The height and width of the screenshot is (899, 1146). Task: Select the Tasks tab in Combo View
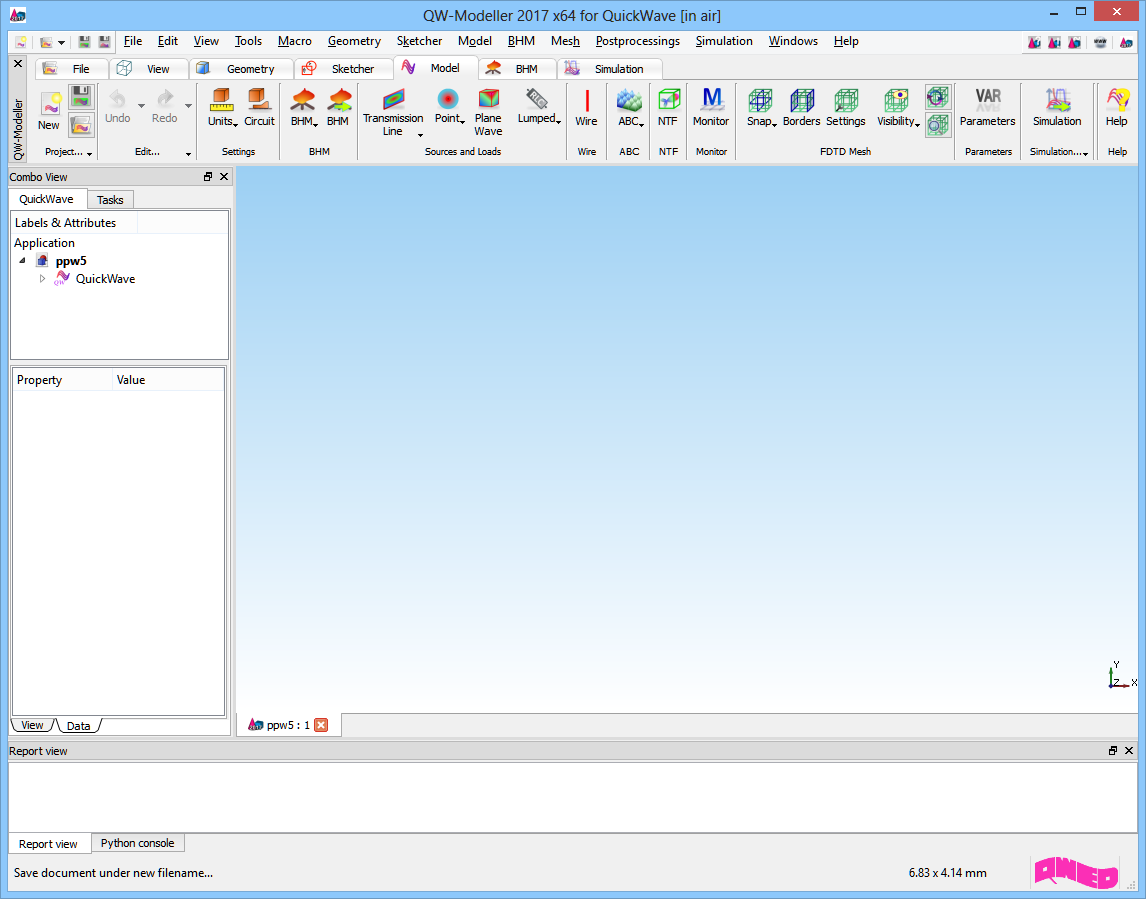coord(110,200)
